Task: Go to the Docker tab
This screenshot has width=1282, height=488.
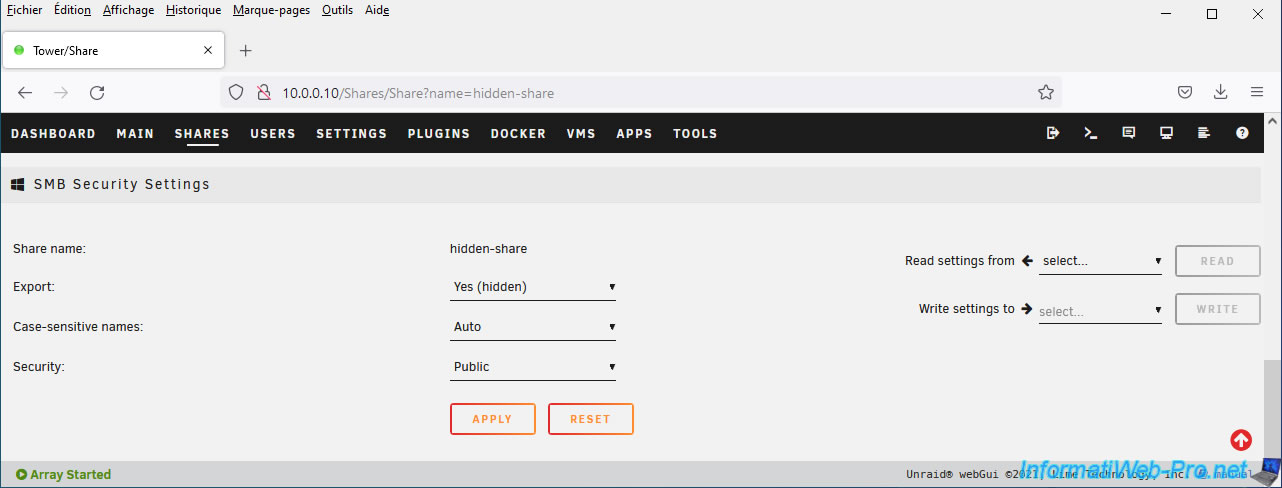Action: tap(518, 134)
